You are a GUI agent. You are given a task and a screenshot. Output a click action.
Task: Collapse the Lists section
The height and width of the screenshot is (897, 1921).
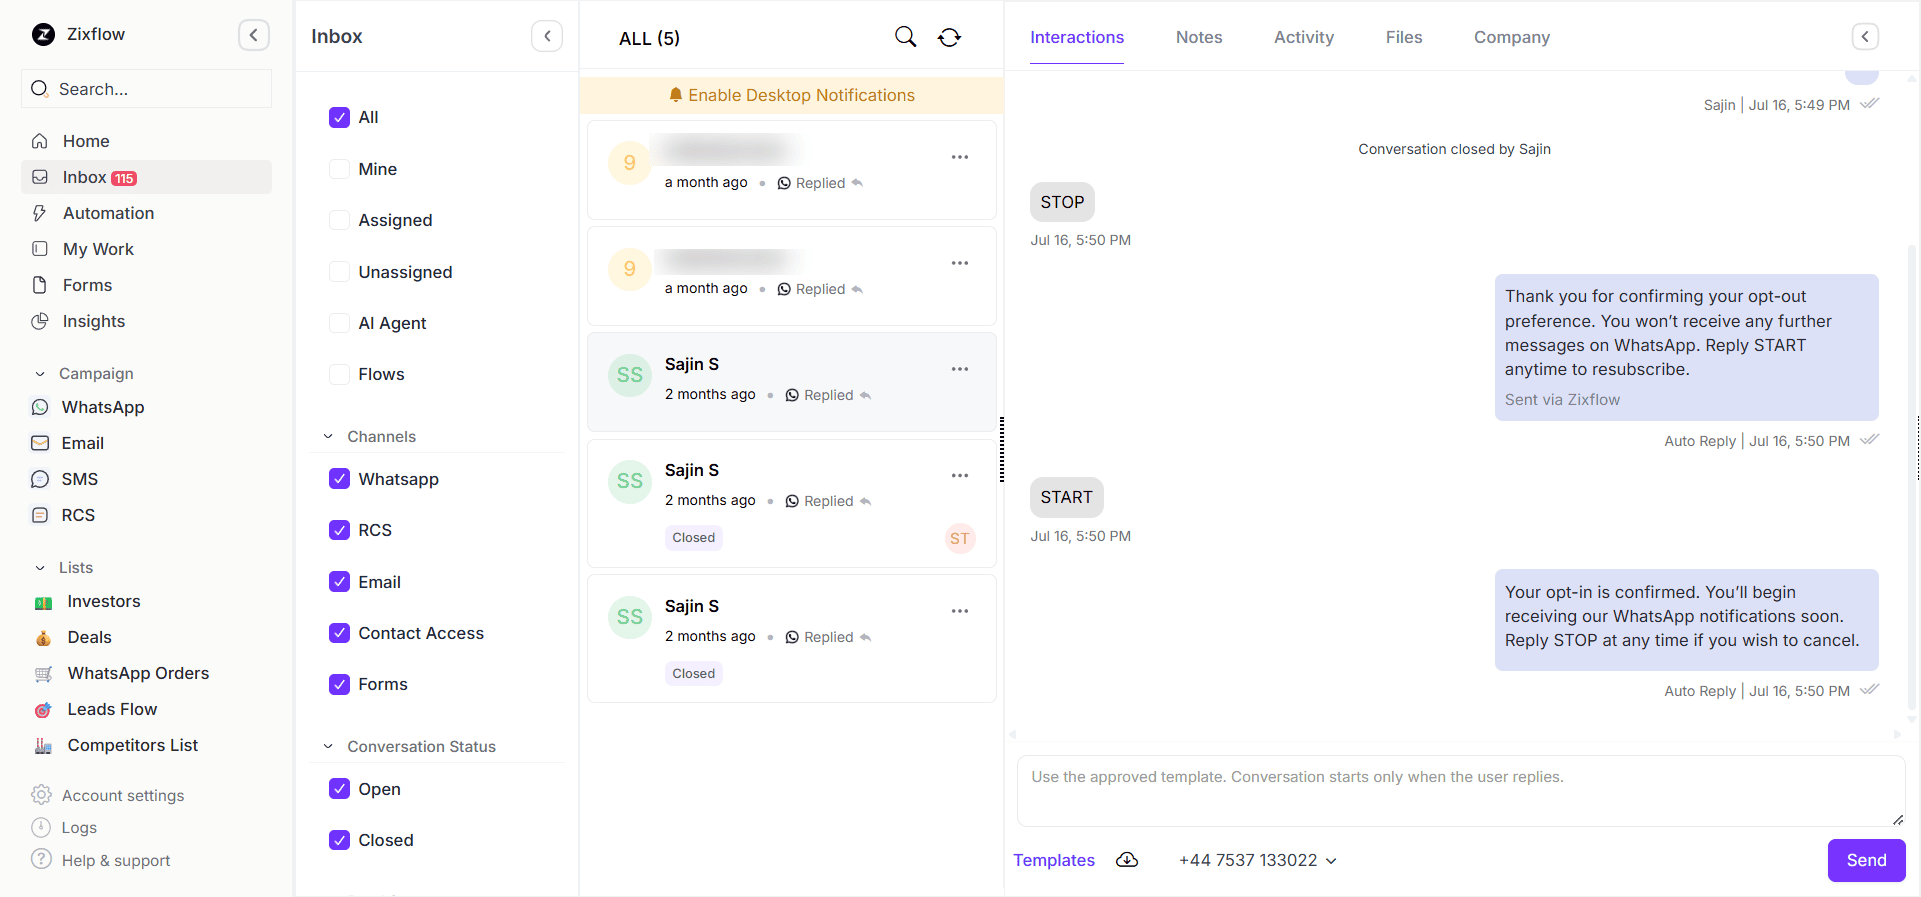pyautogui.click(x=40, y=568)
